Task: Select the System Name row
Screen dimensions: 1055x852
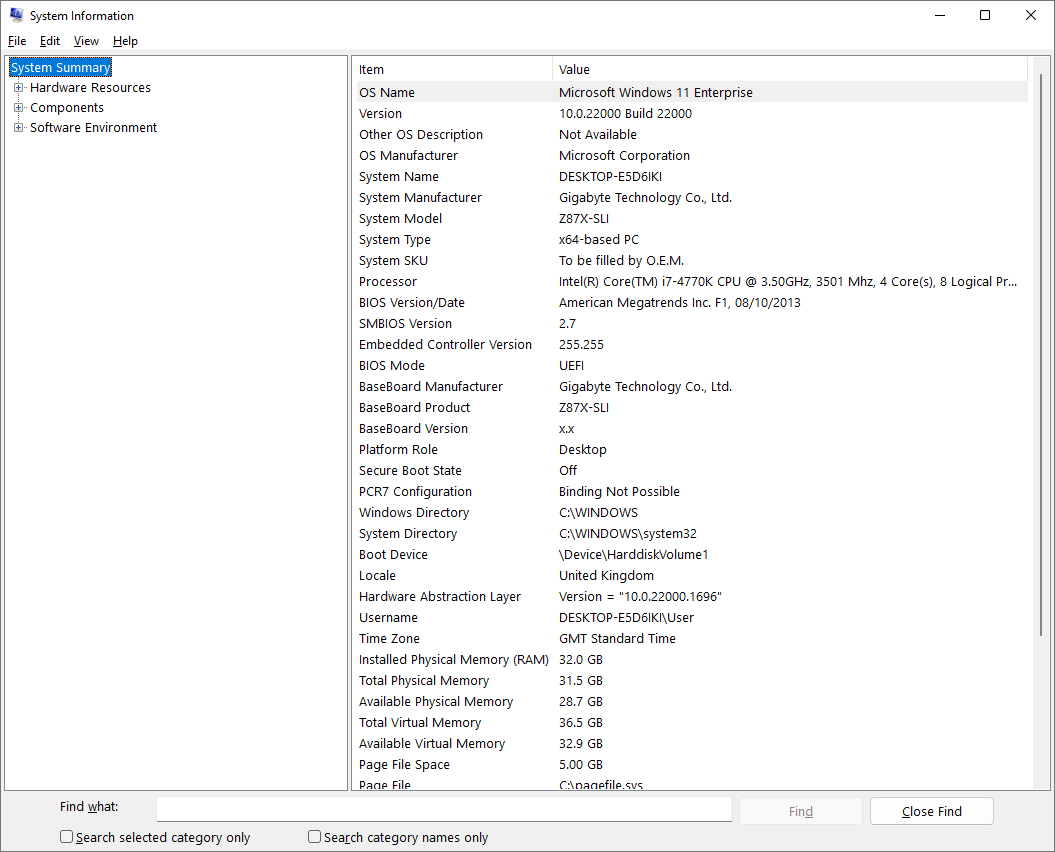Action: pos(692,176)
